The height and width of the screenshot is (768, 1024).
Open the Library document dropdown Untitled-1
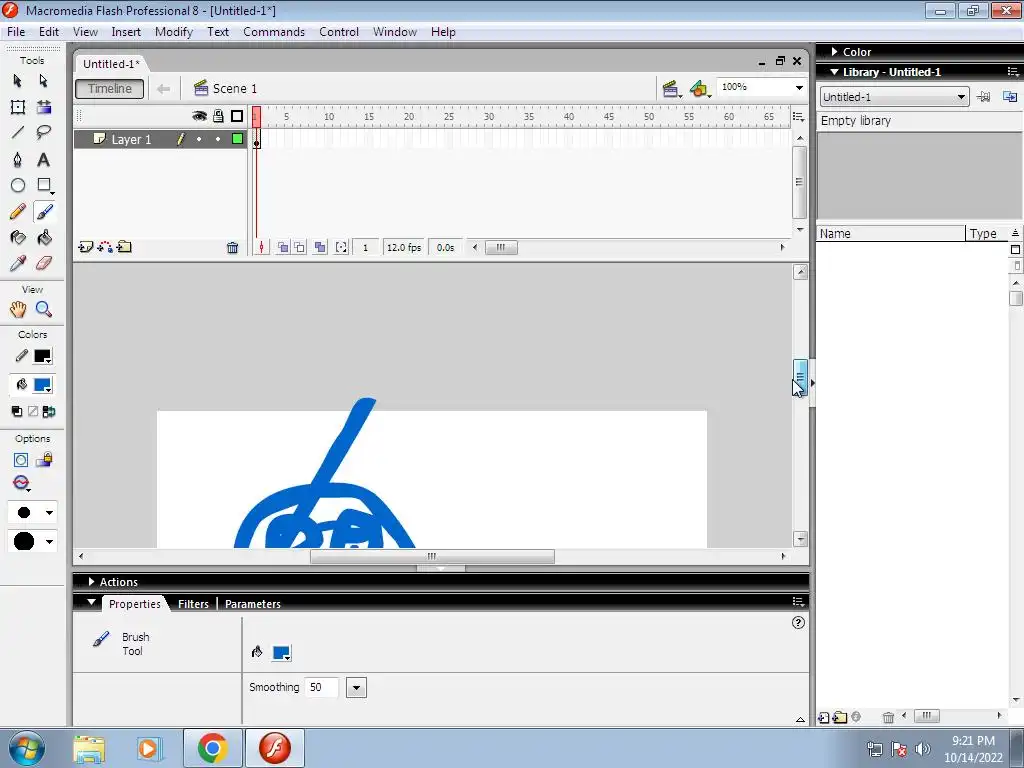894,97
